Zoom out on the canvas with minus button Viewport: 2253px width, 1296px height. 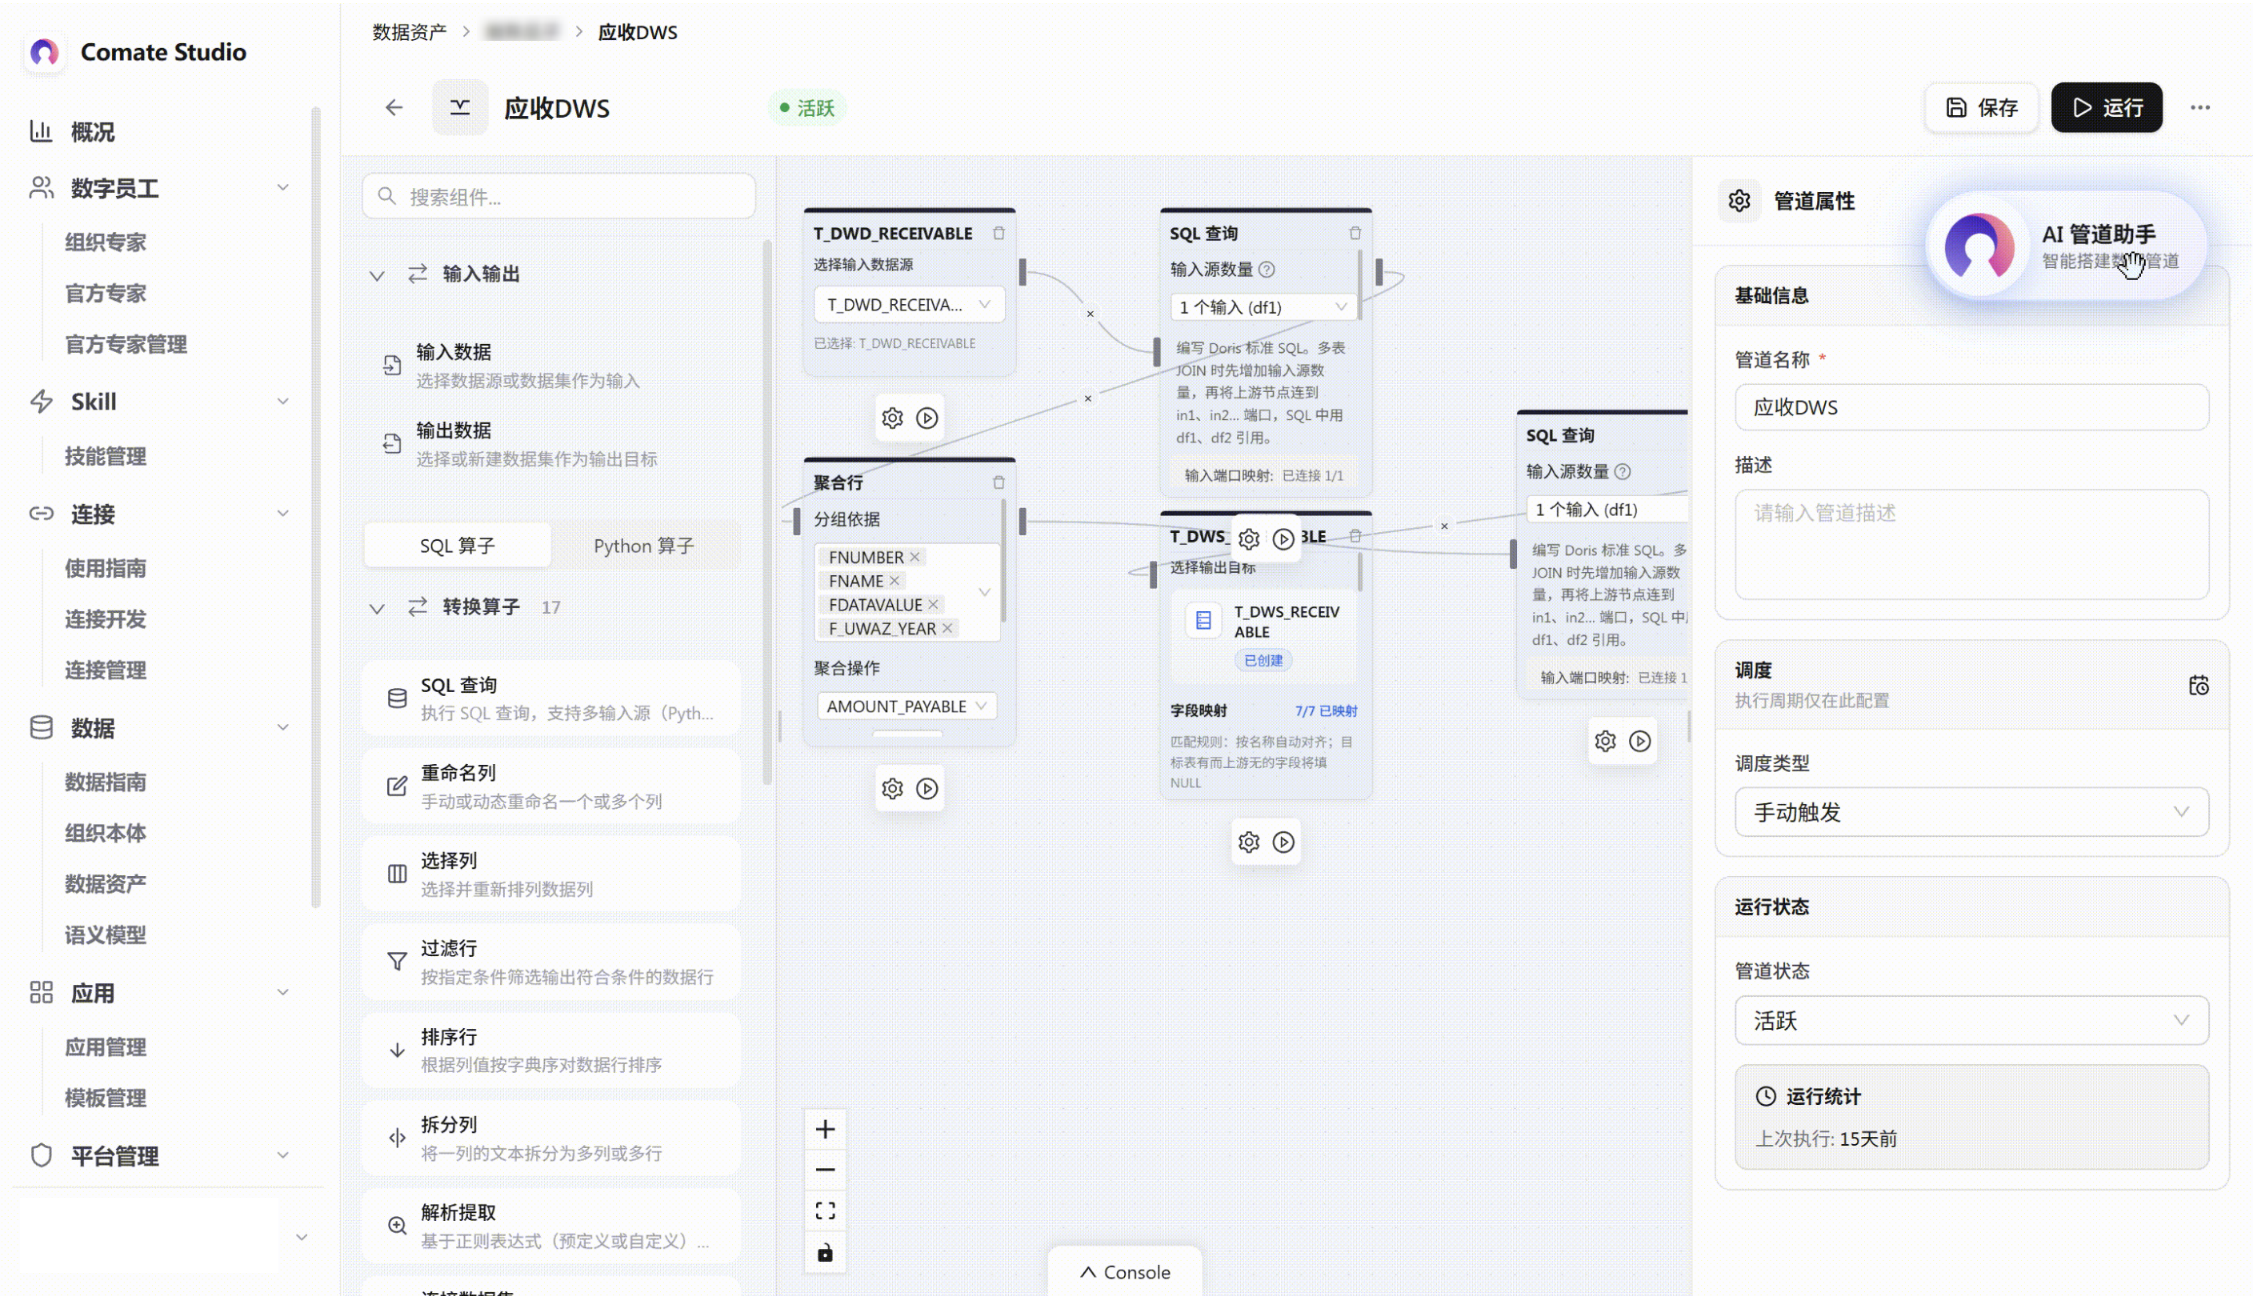[x=825, y=1170]
